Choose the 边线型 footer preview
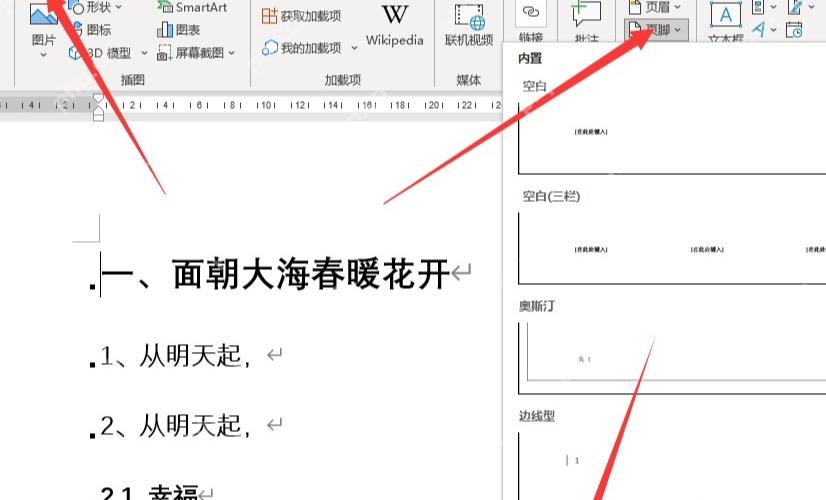 tap(672, 466)
